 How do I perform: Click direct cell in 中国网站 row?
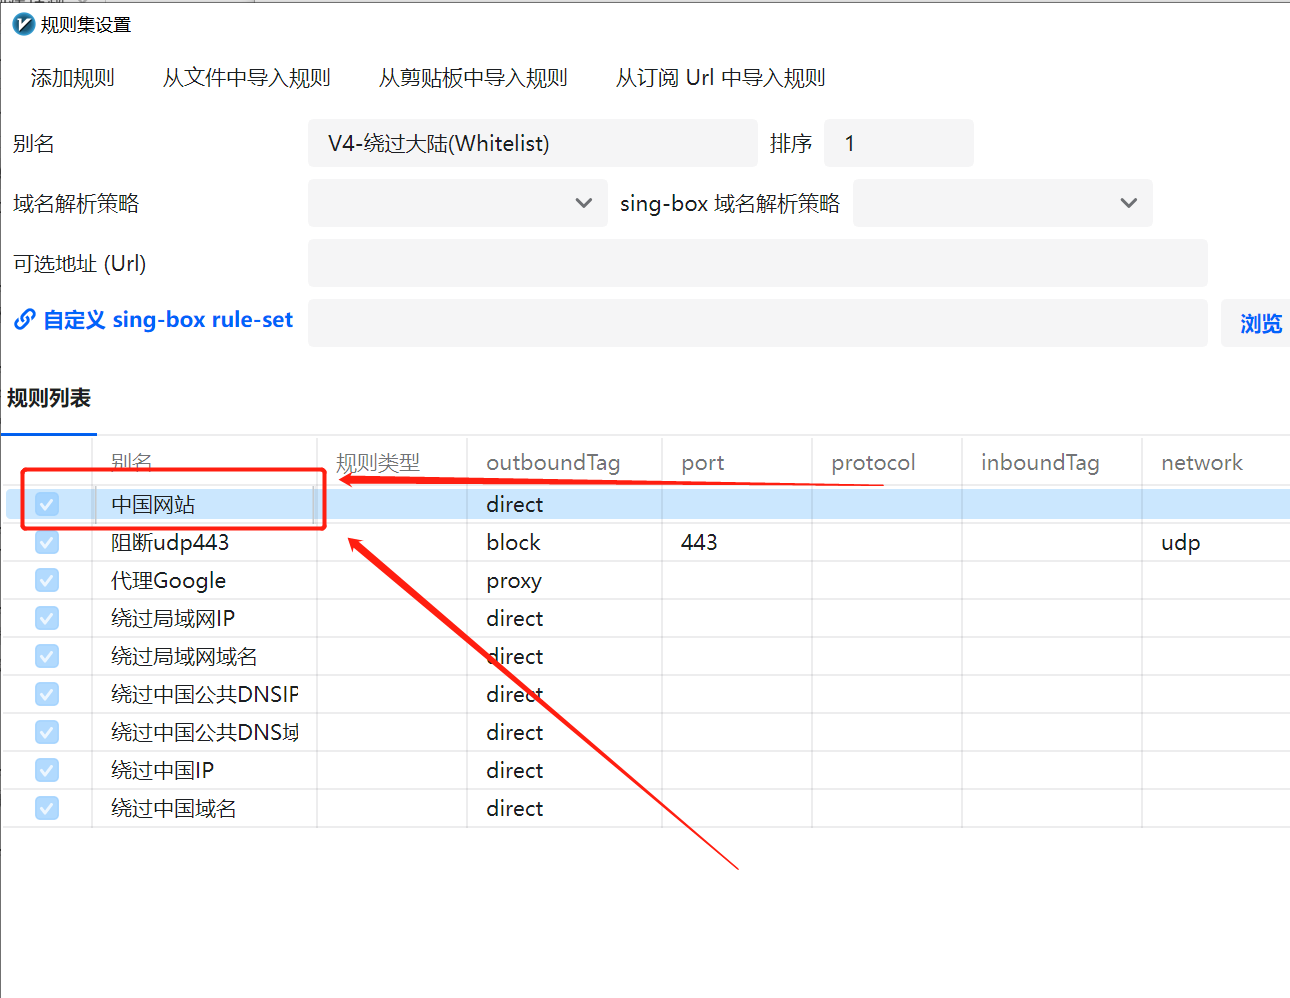[x=514, y=505]
